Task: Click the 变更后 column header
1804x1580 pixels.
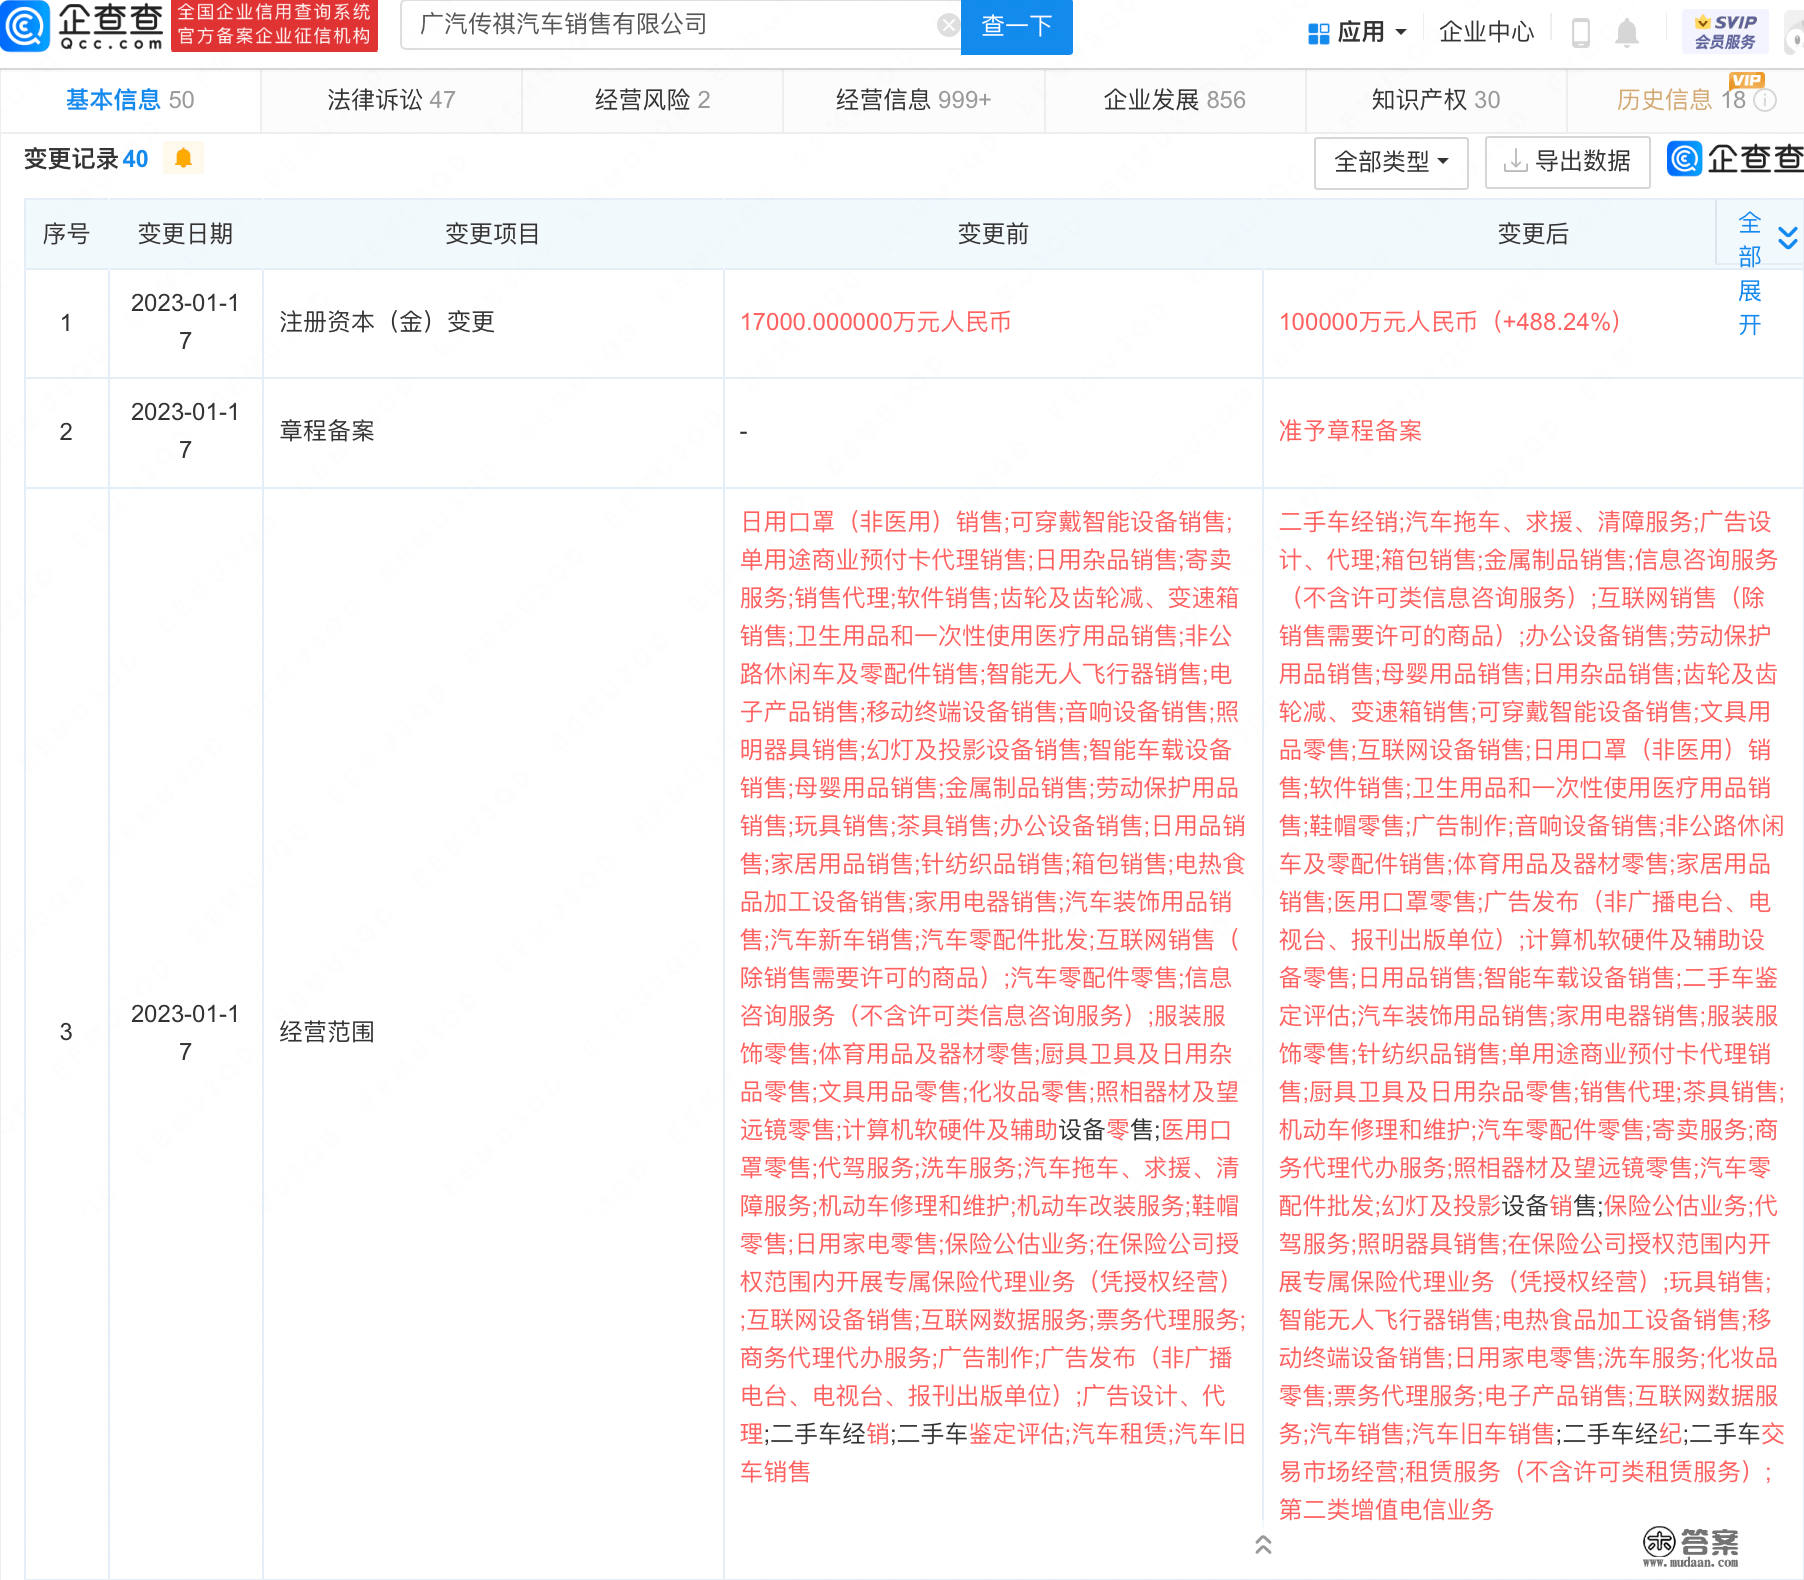Action: (x=1532, y=234)
